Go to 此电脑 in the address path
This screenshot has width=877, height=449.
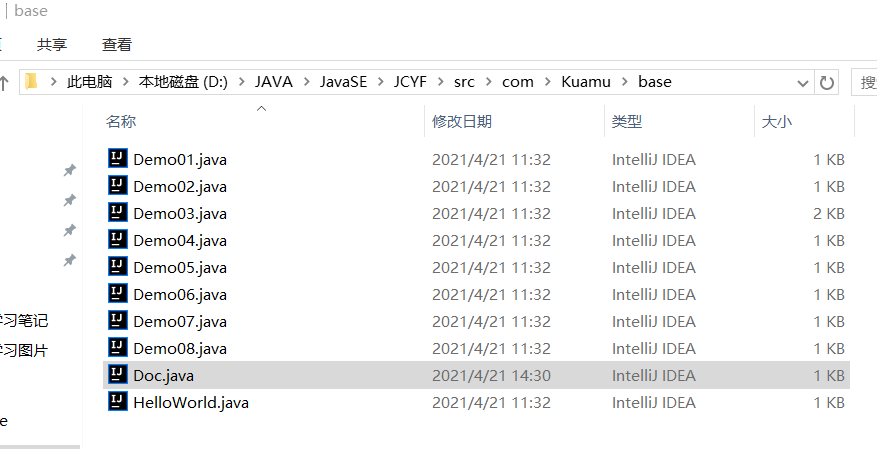[x=89, y=82]
